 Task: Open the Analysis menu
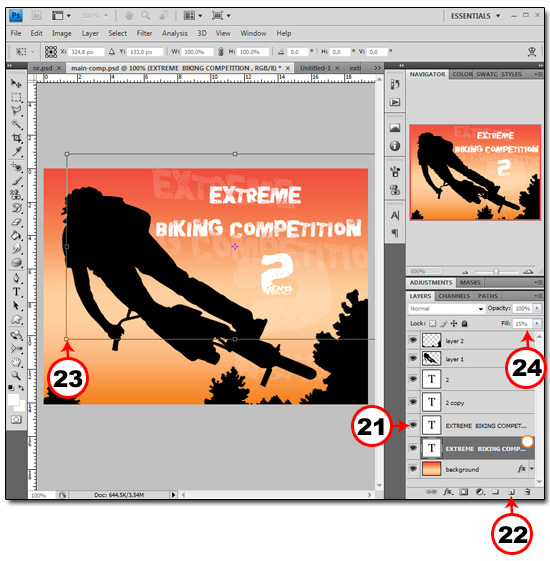(175, 33)
